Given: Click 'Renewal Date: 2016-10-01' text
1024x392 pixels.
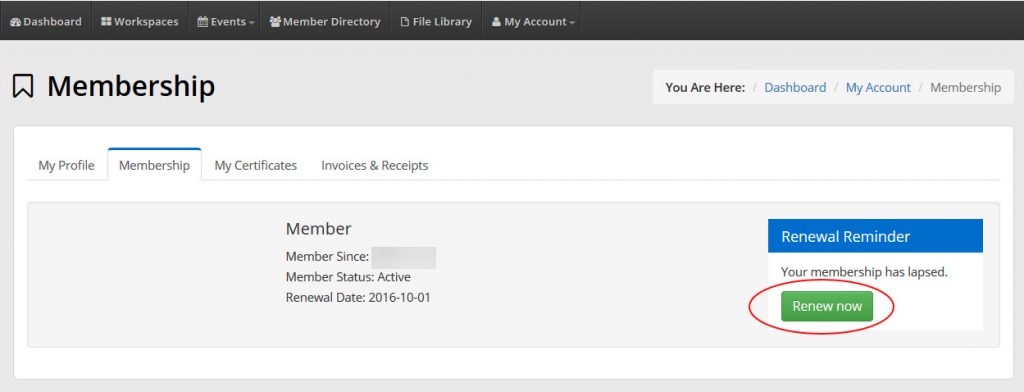Looking at the screenshot, I should (358, 298).
